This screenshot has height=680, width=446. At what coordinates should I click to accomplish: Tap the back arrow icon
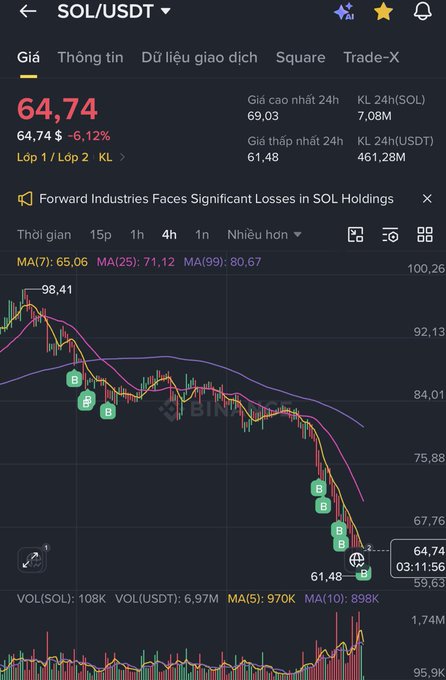(x=28, y=11)
